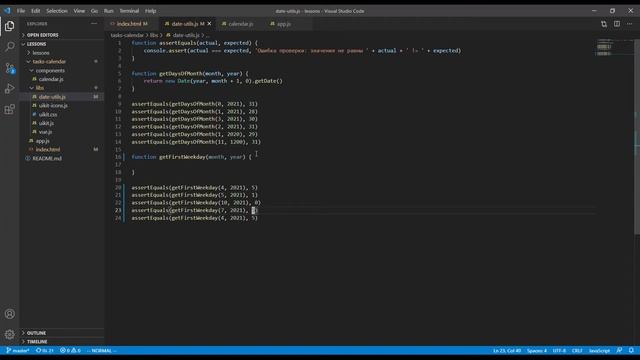640x360 pixels.
Task: Open the Edit menu
Action: (36, 11)
